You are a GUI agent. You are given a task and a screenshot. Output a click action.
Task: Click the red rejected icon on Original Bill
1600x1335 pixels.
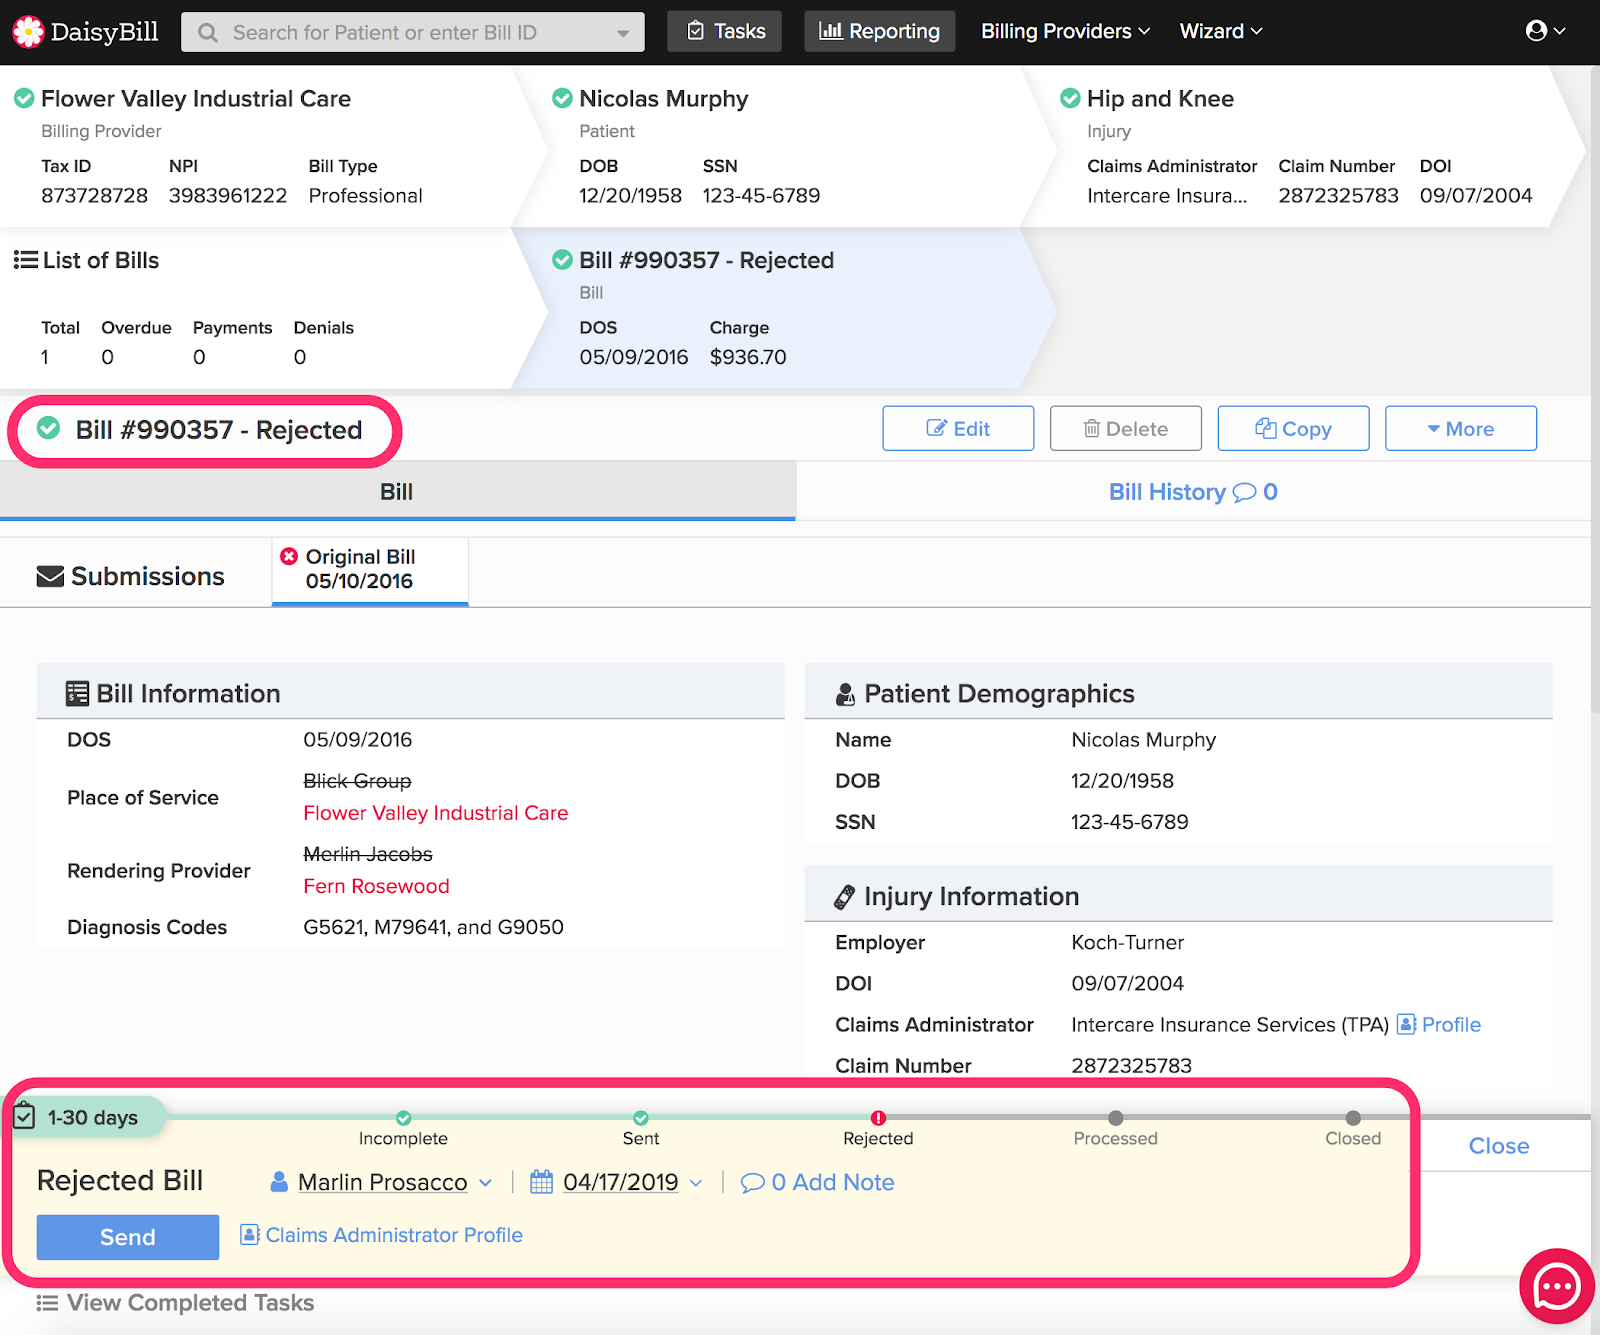point(289,556)
